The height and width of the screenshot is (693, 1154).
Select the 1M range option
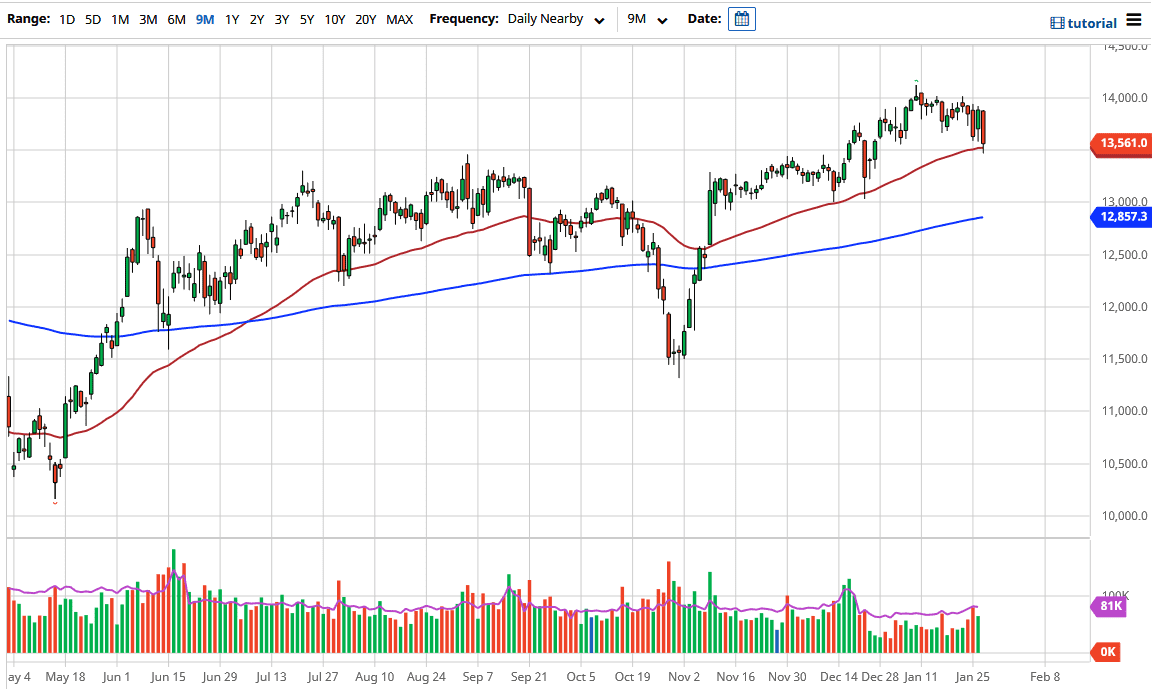(x=120, y=18)
